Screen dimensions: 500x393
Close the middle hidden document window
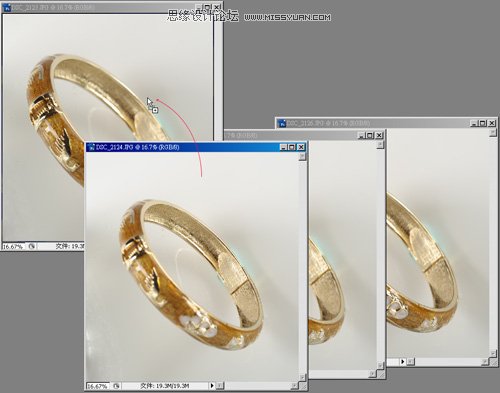point(379,135)
